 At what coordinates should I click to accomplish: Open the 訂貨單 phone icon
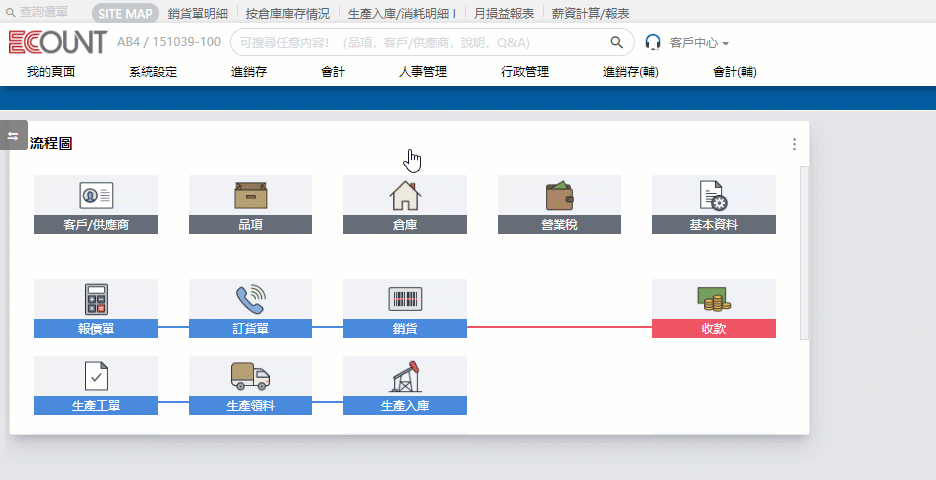250,299
